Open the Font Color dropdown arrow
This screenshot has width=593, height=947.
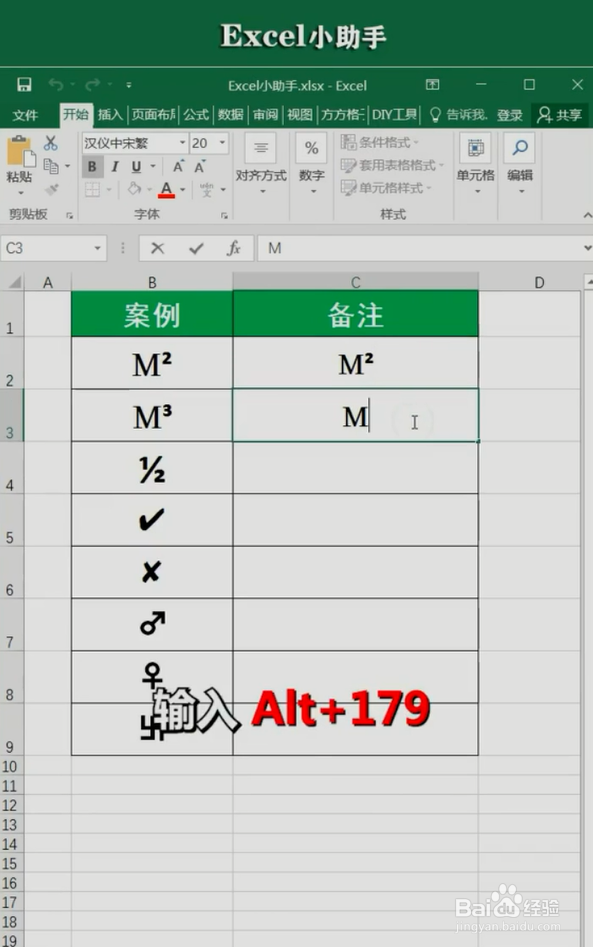point(182,190)
